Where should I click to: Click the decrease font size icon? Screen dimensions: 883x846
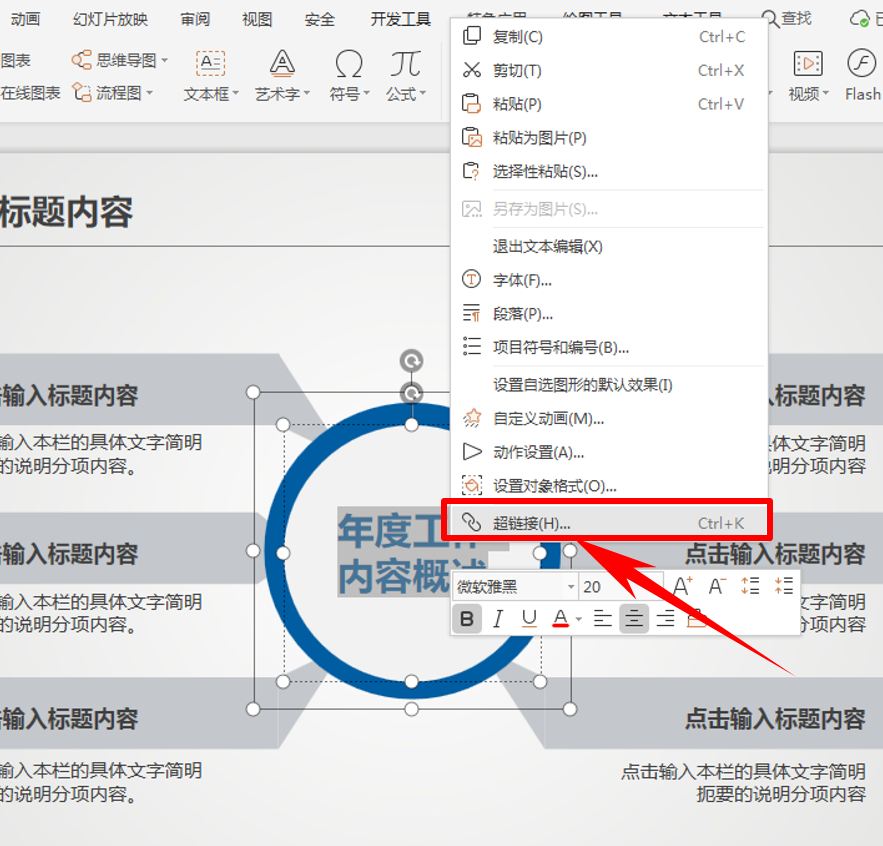(x=717, y=586)
